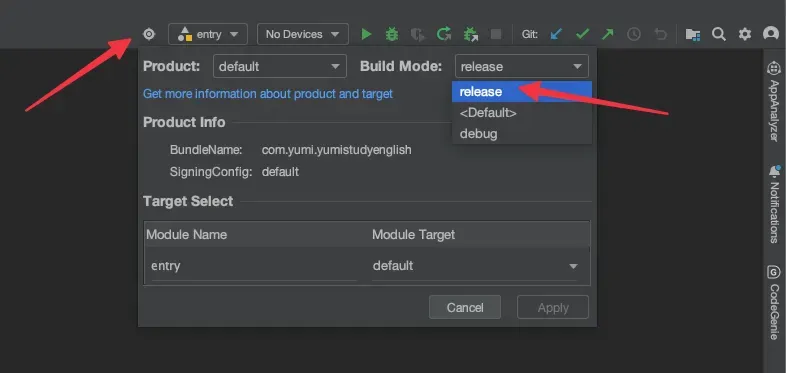Click the user account avatar icon

(x=770, y=34)
